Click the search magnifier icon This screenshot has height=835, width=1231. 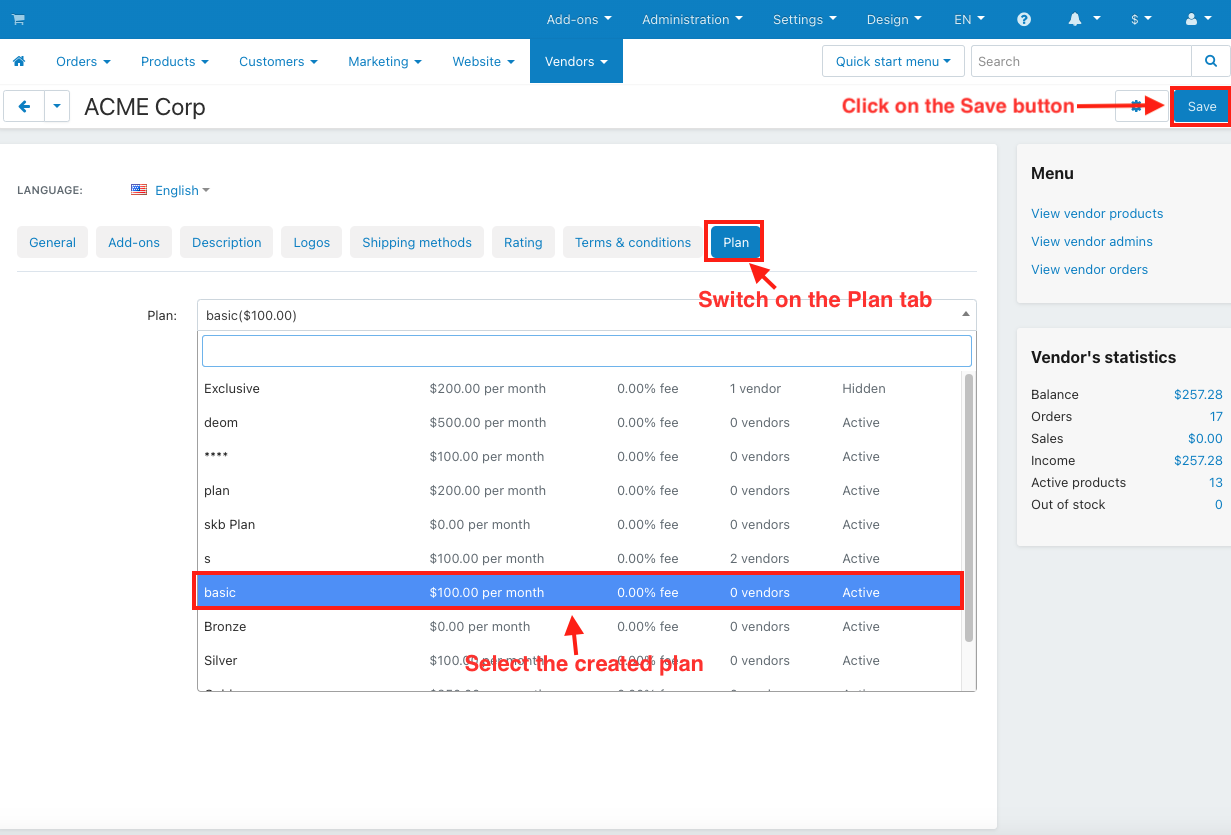[1210, 62]
